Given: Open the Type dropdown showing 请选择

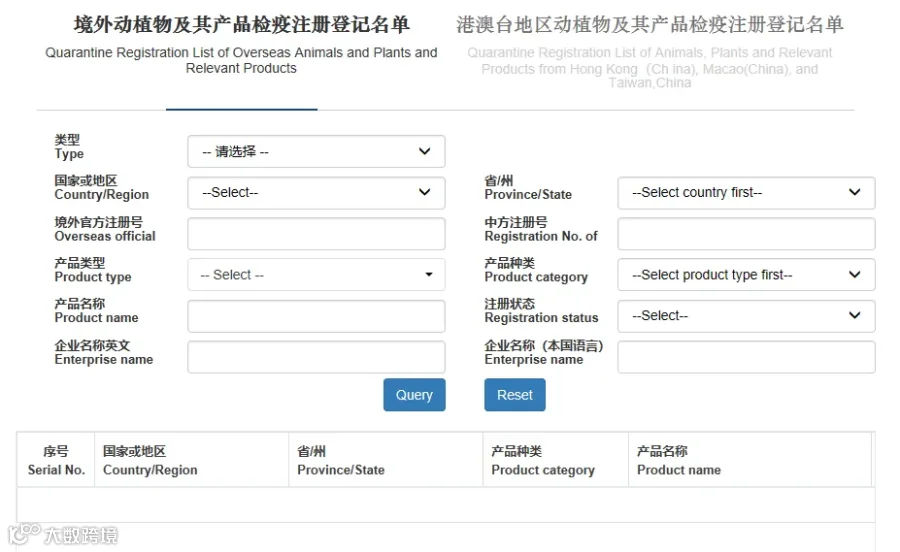Looking at the screenshot, I should click(x=316, y=151).
